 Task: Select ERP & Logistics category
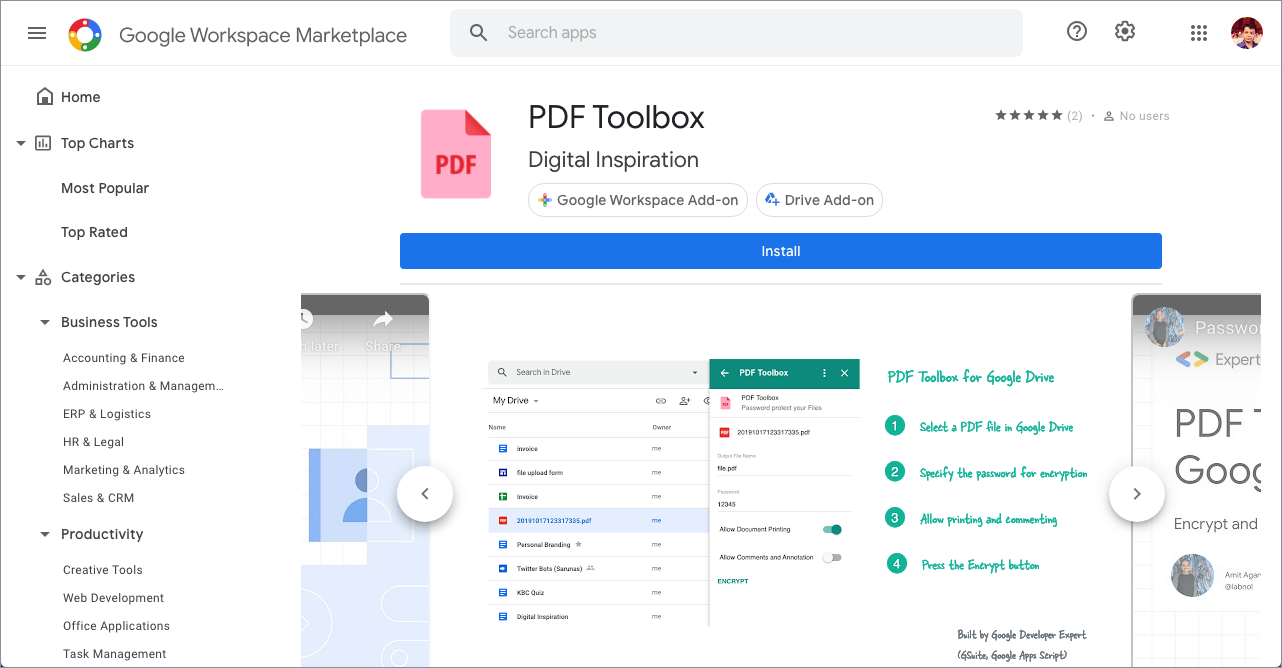[x=107, y=414]
